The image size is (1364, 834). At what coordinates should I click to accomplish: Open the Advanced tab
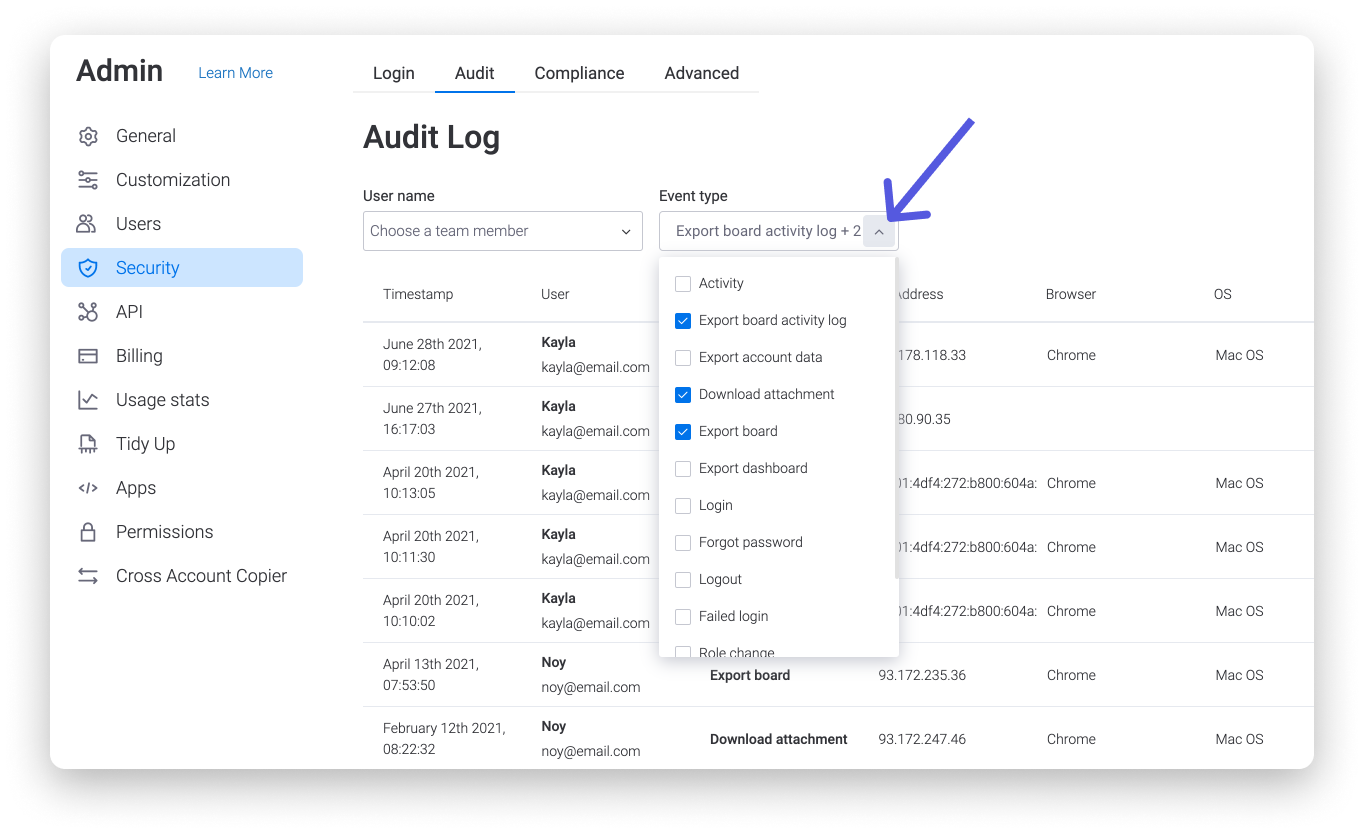pos(701,73)
